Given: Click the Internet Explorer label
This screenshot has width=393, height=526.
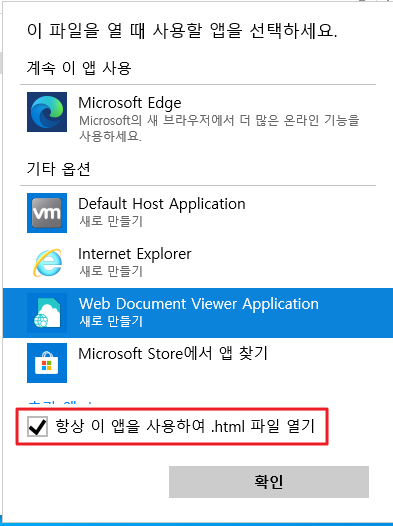Looking at the screenshot, I should pyautogui.click(x=135, y=254).
